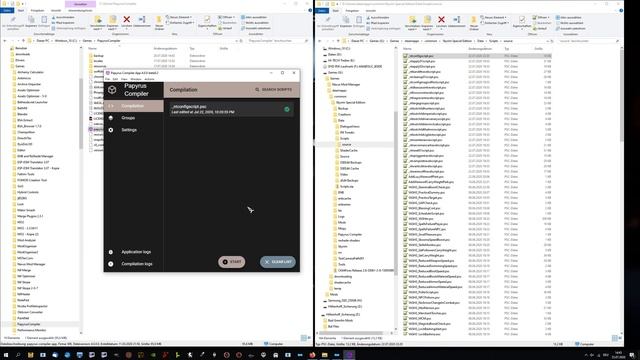
Task: Go up one folder in left Explorer
Action: tap(23, 41)
